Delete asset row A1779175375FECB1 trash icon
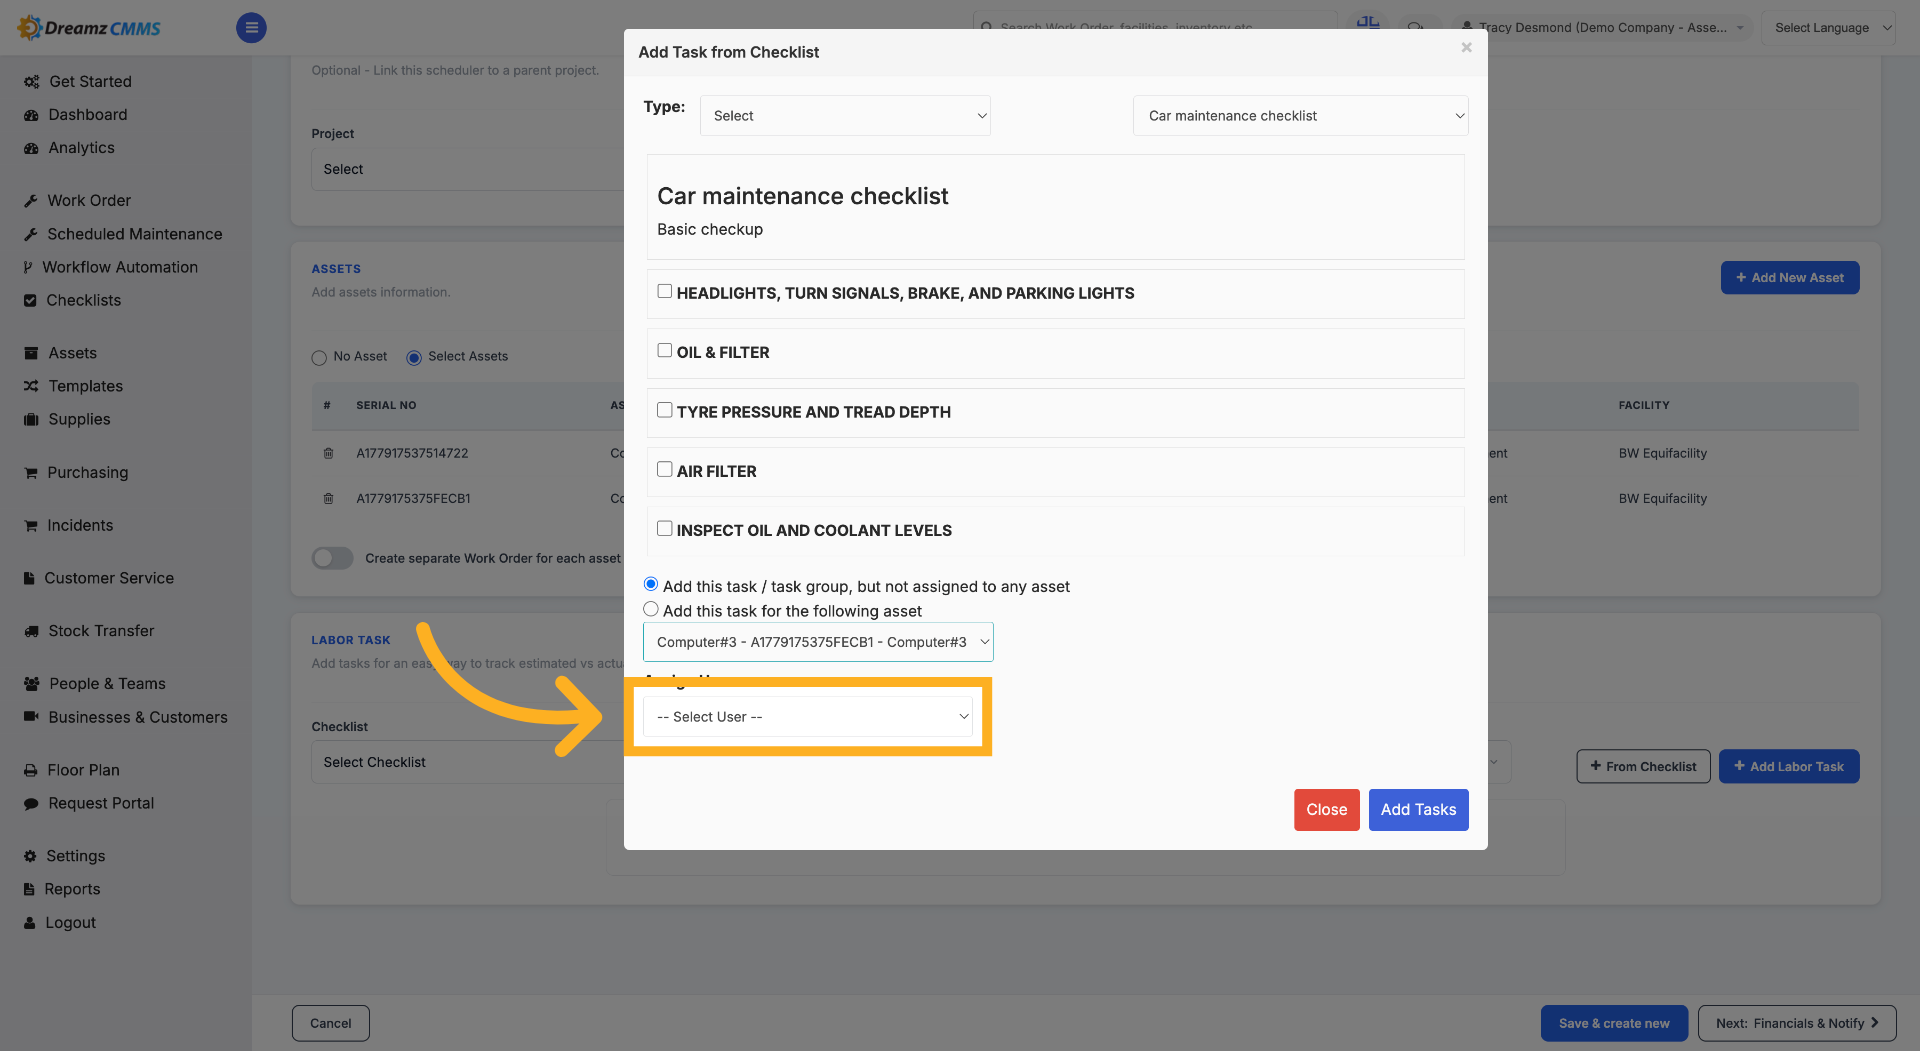This screenshot has height=1051, width=1920. tap(328, 498)
